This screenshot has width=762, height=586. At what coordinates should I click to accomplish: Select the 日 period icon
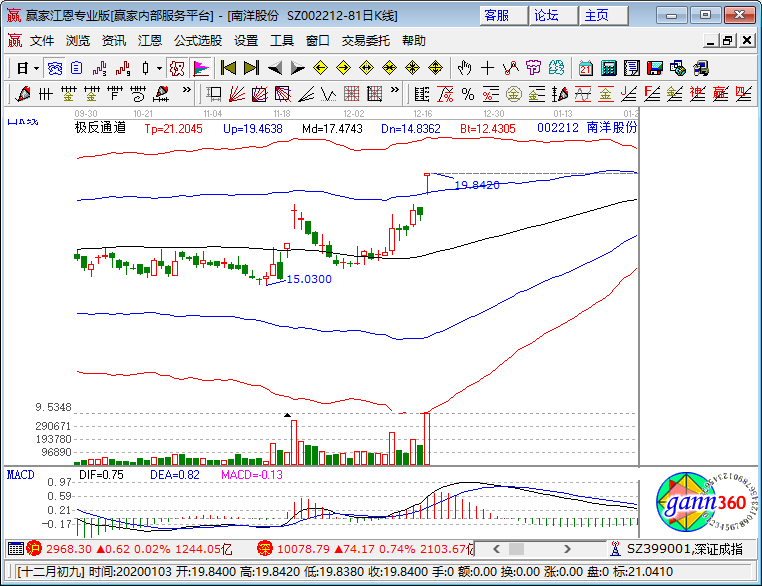pyautogui.click(x=22, y=68)
